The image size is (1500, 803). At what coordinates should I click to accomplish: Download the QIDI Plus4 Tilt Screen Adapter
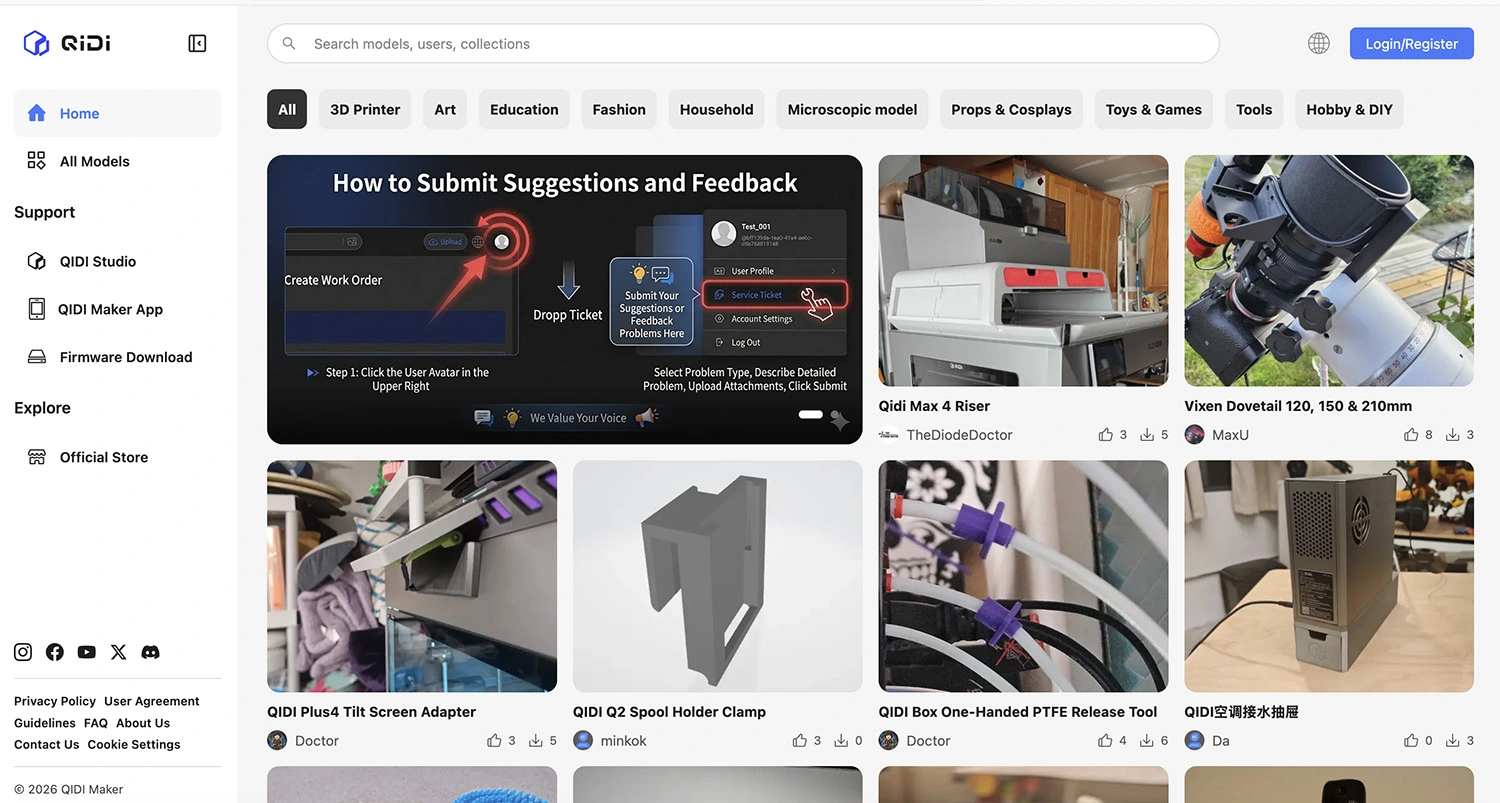pos(536,741)
